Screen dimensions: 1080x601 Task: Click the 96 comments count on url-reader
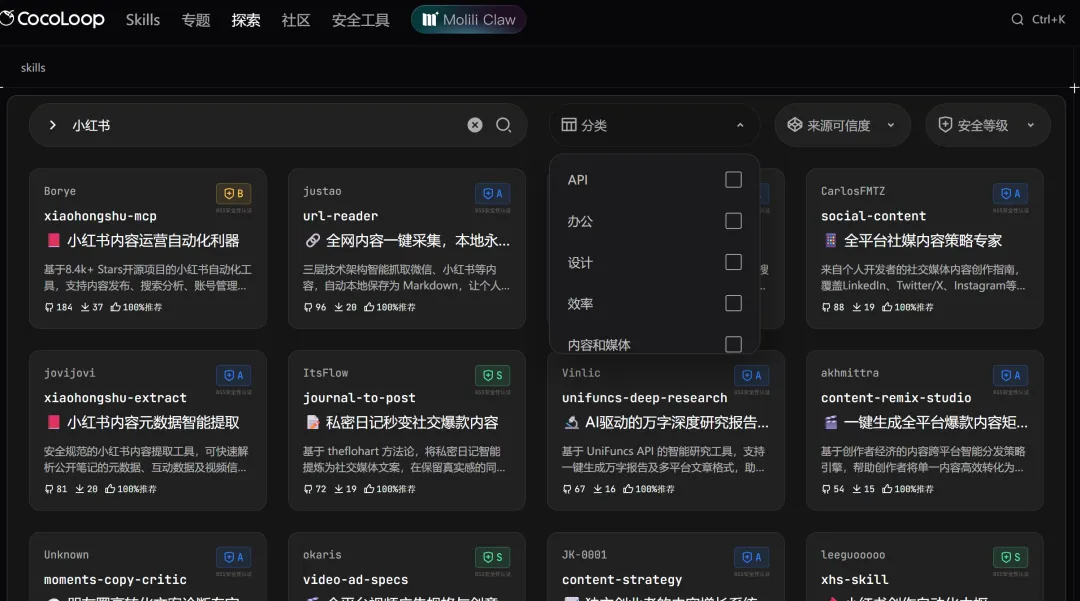tap(315, 307)
